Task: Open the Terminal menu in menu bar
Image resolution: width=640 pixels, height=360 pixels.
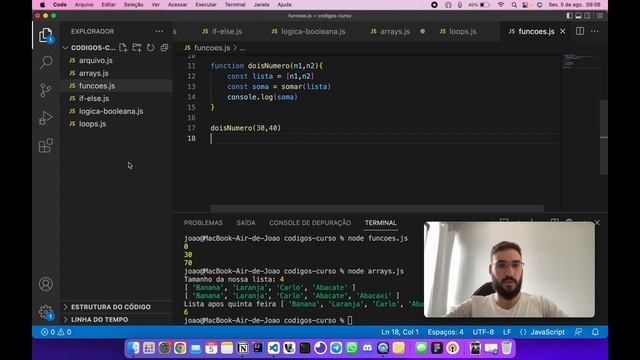Action: click(235, 5)
